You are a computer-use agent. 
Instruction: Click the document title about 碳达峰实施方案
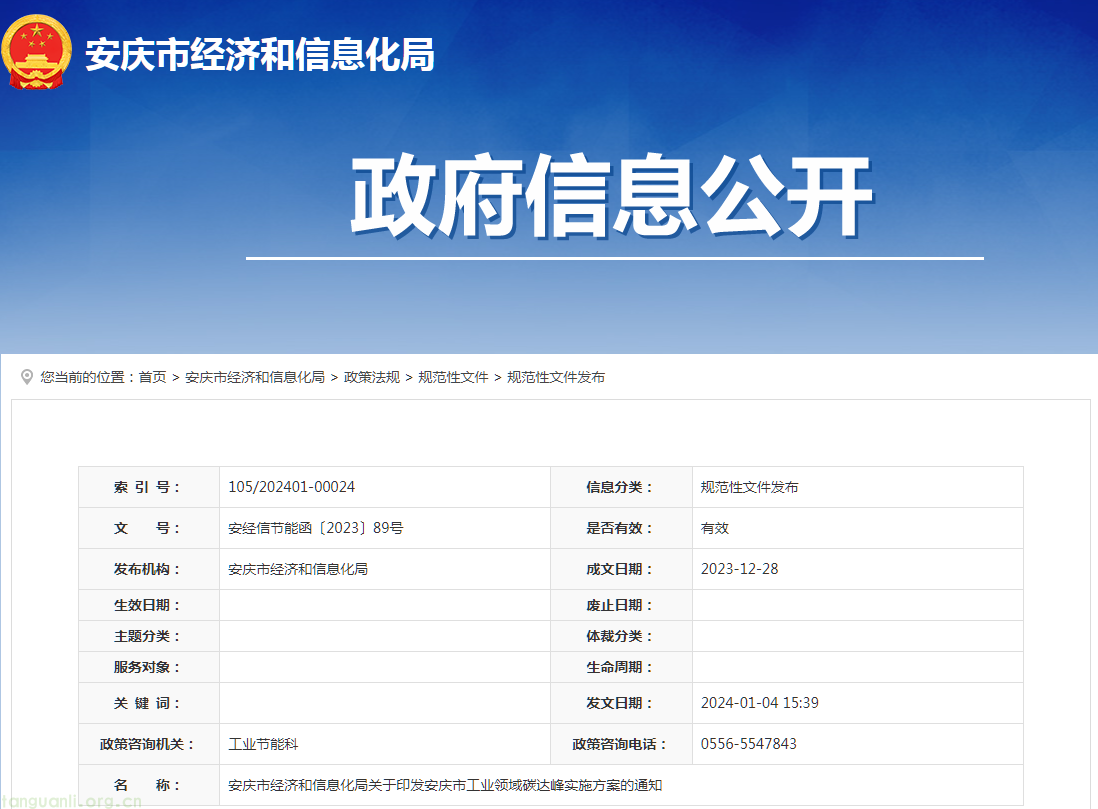(445, 785)
